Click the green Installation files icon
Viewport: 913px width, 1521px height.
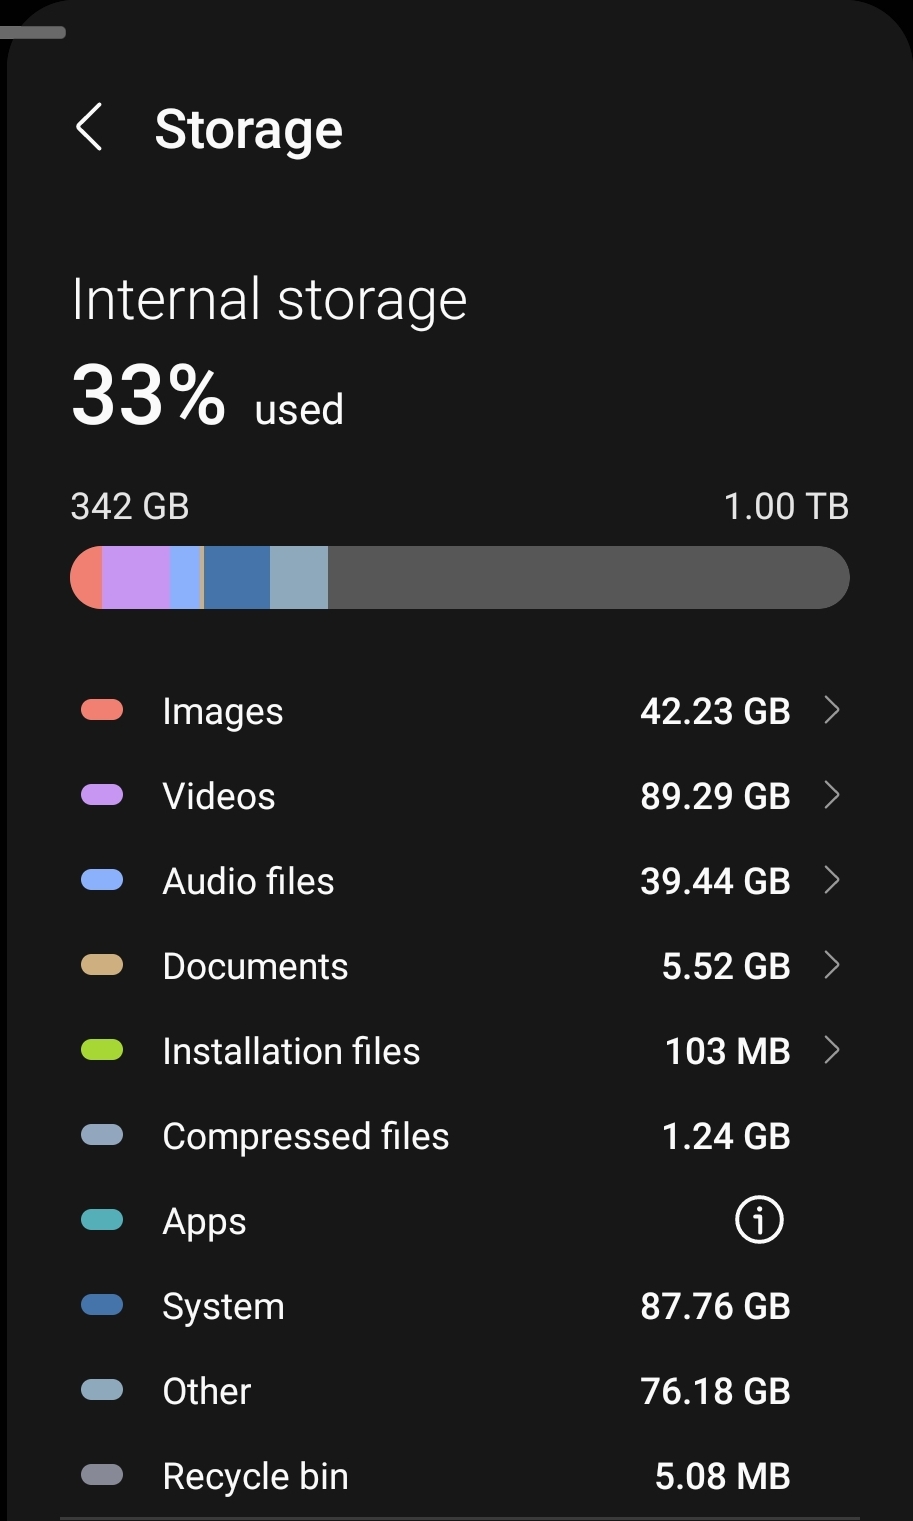[x=101, y=1050]
